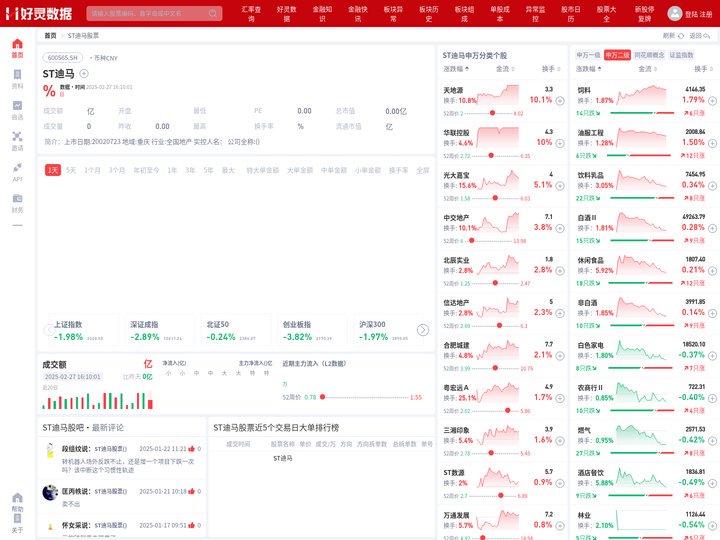Sort individual stocks by 金流
This screenshot has width=720, height=540.
[505, 69]
